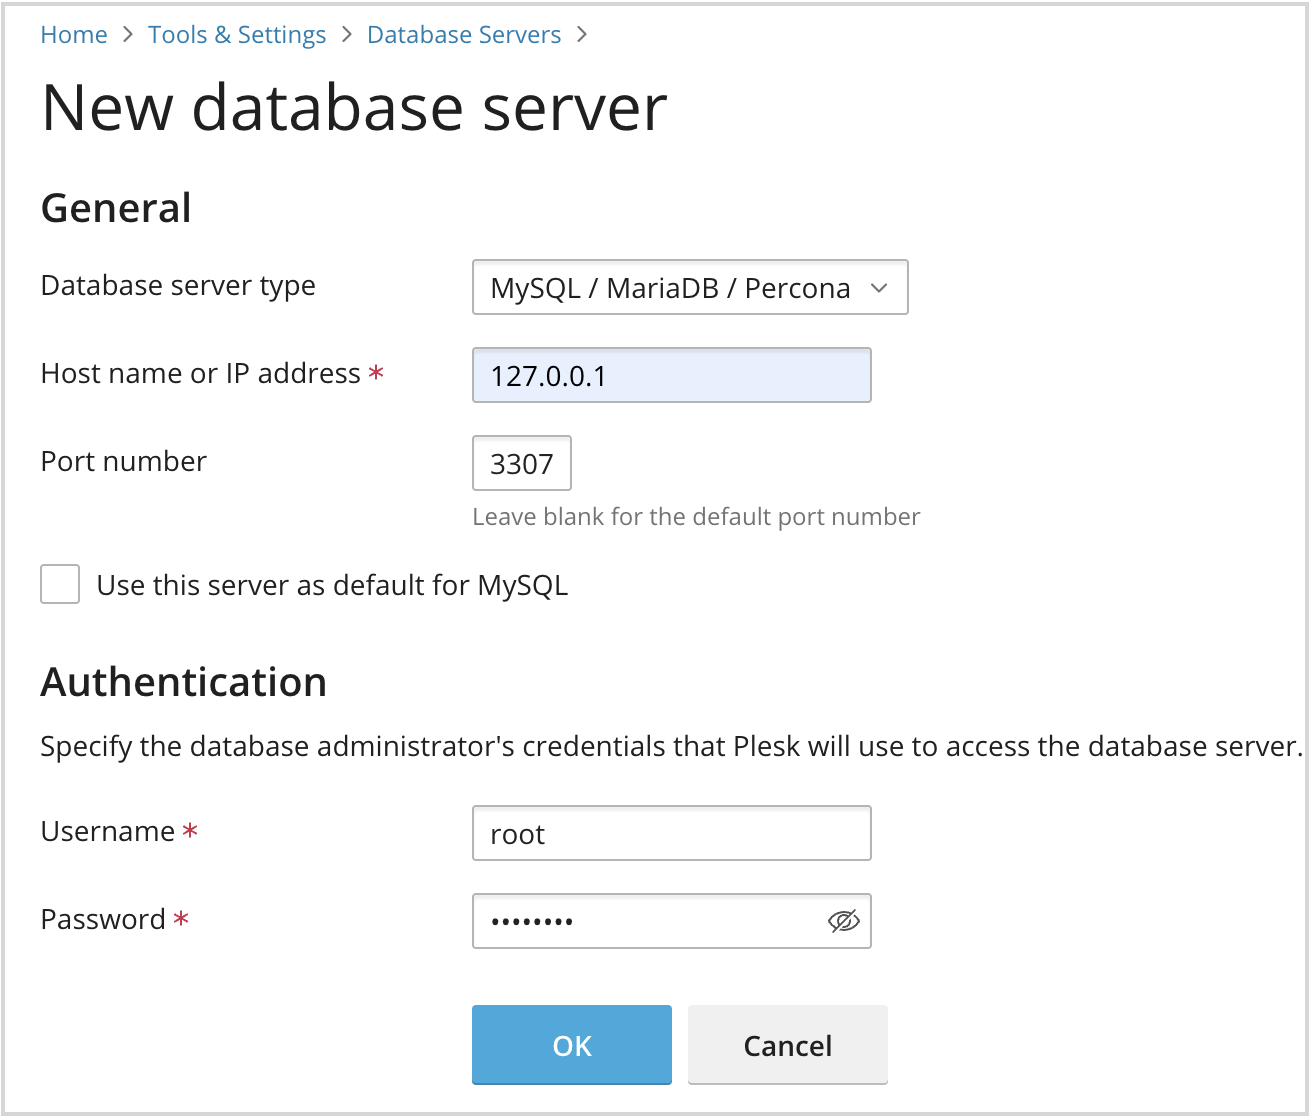Click inside the Password input field

tap(645, 922)
